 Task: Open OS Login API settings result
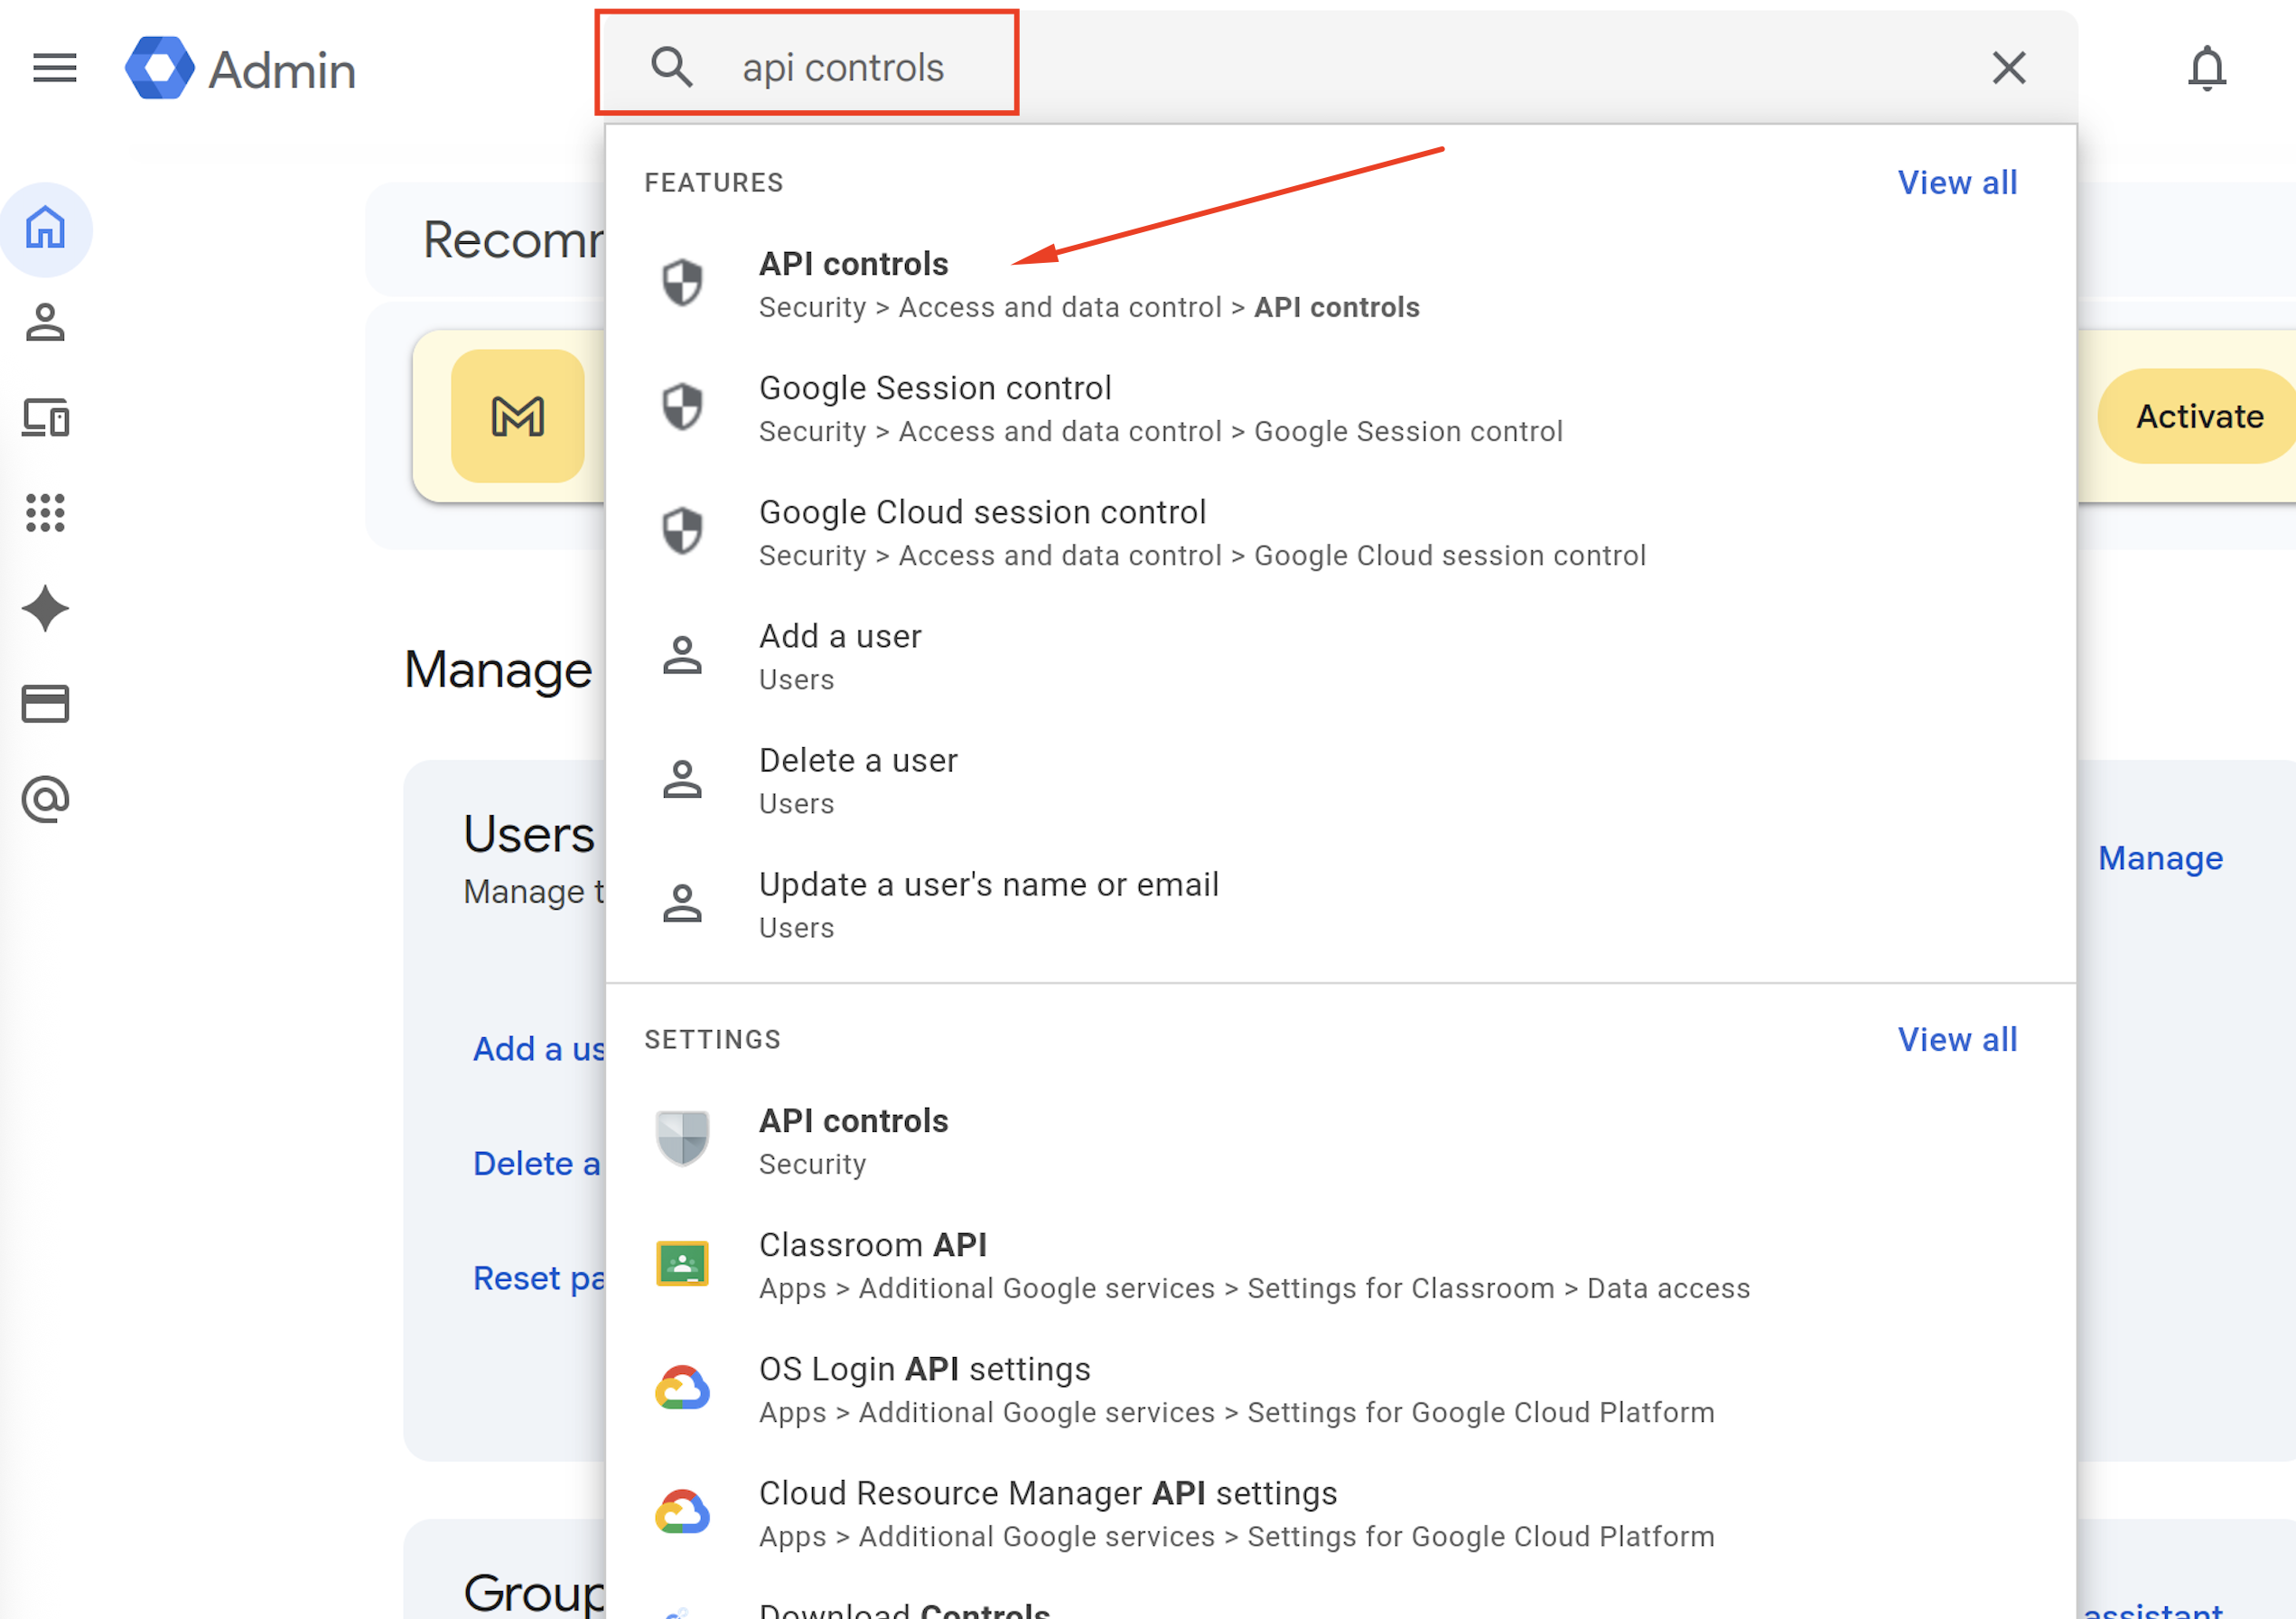pos(1340,1389)
